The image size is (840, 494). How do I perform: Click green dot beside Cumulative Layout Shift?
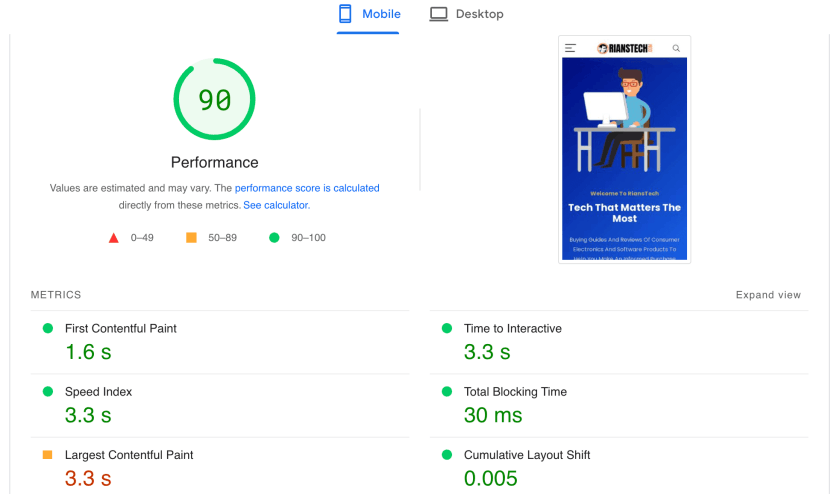(447, 455)
